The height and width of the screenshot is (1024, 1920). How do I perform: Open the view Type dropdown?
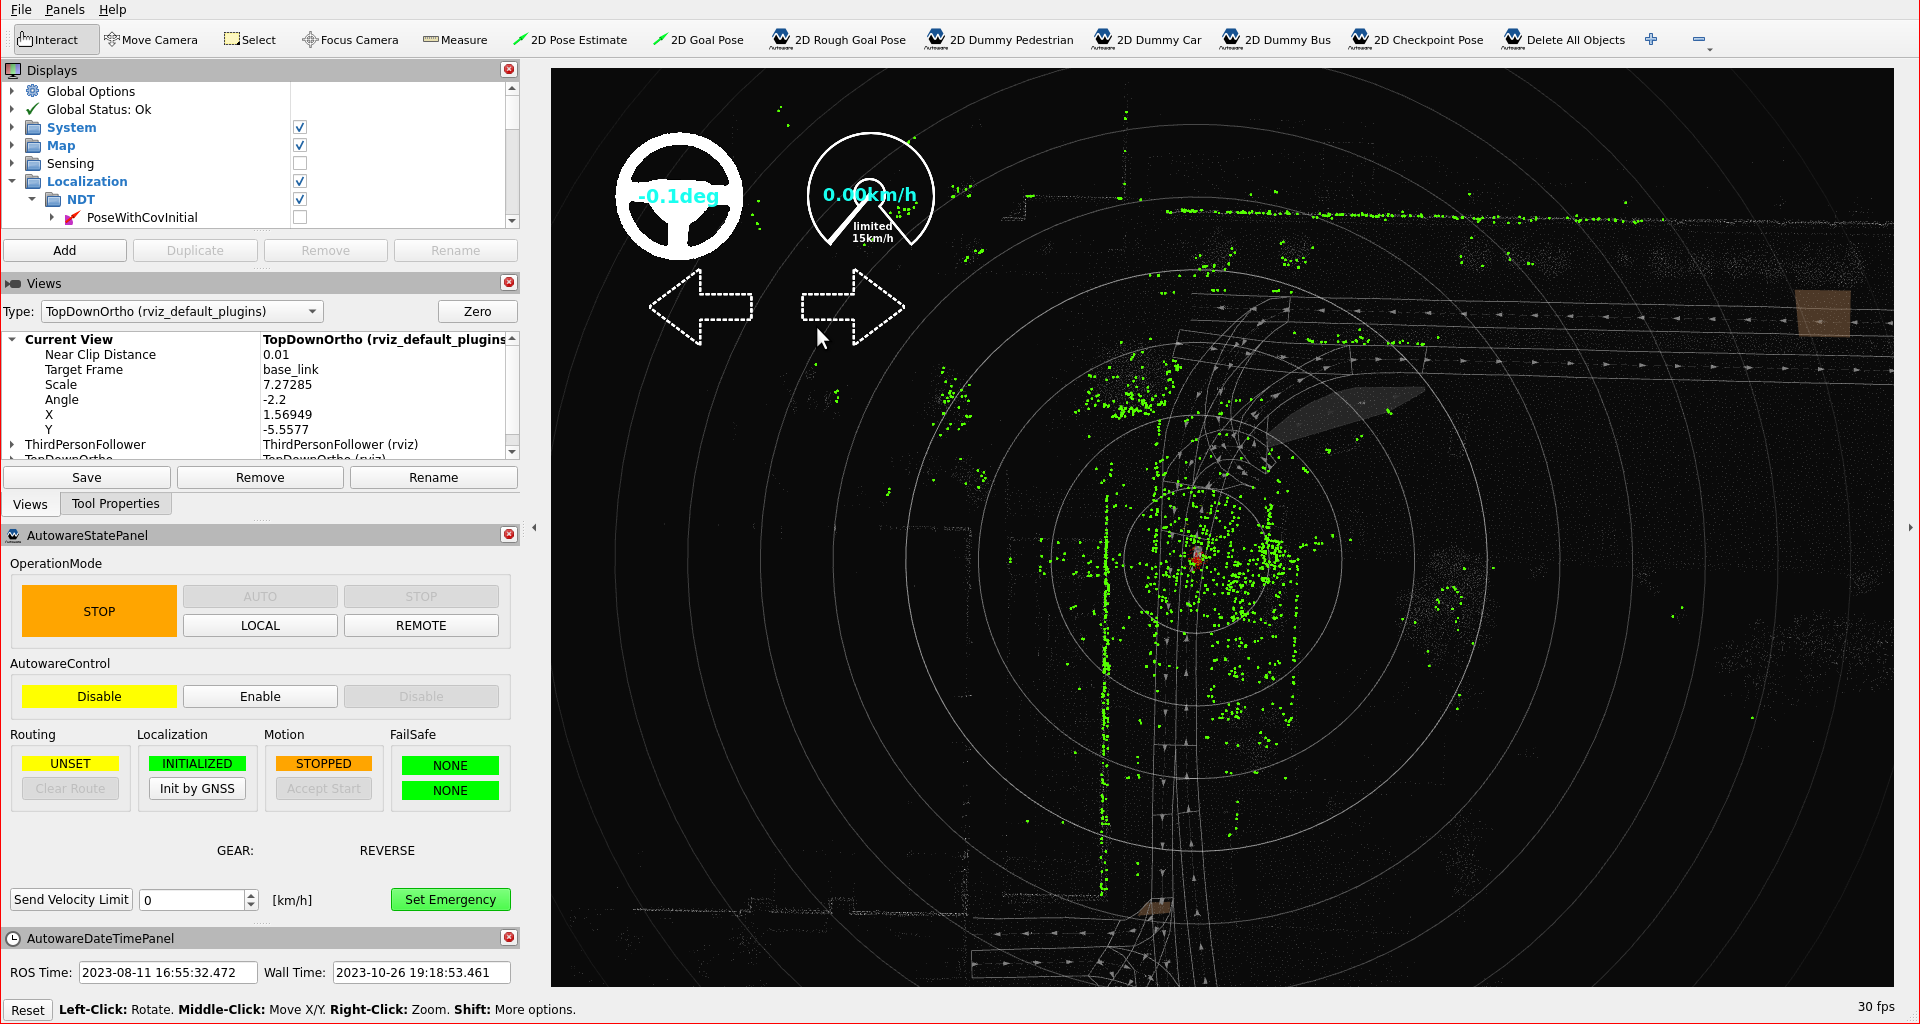pyautogui.click(x=183, y=312)
